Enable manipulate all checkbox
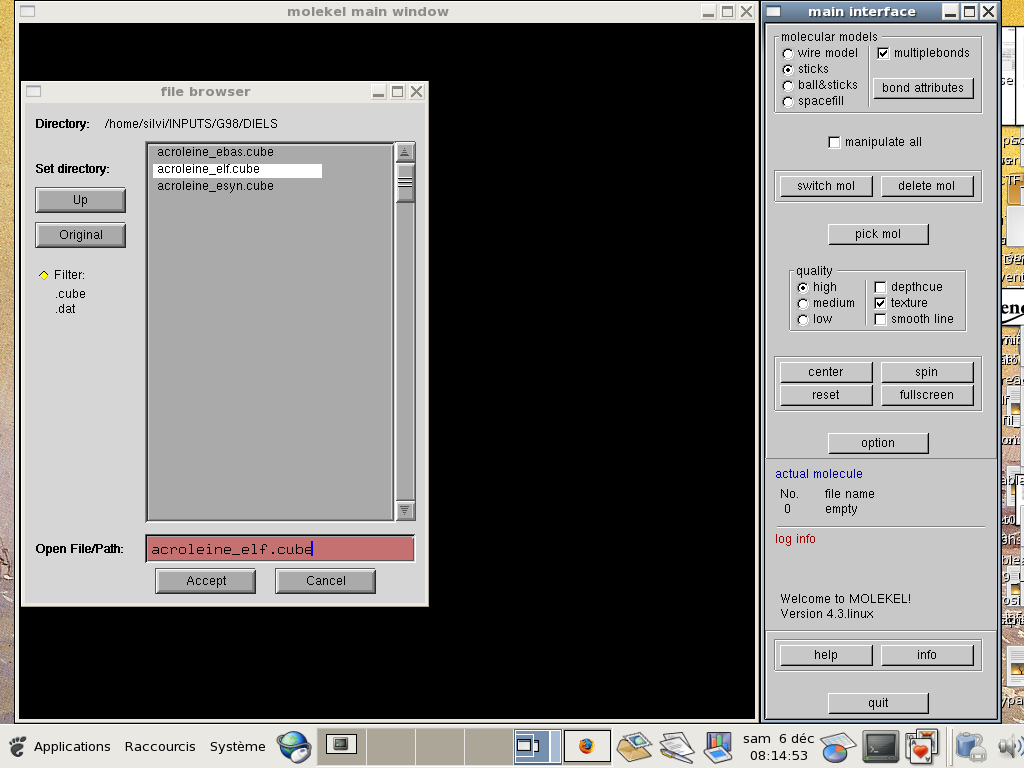 tap(834, 142)
